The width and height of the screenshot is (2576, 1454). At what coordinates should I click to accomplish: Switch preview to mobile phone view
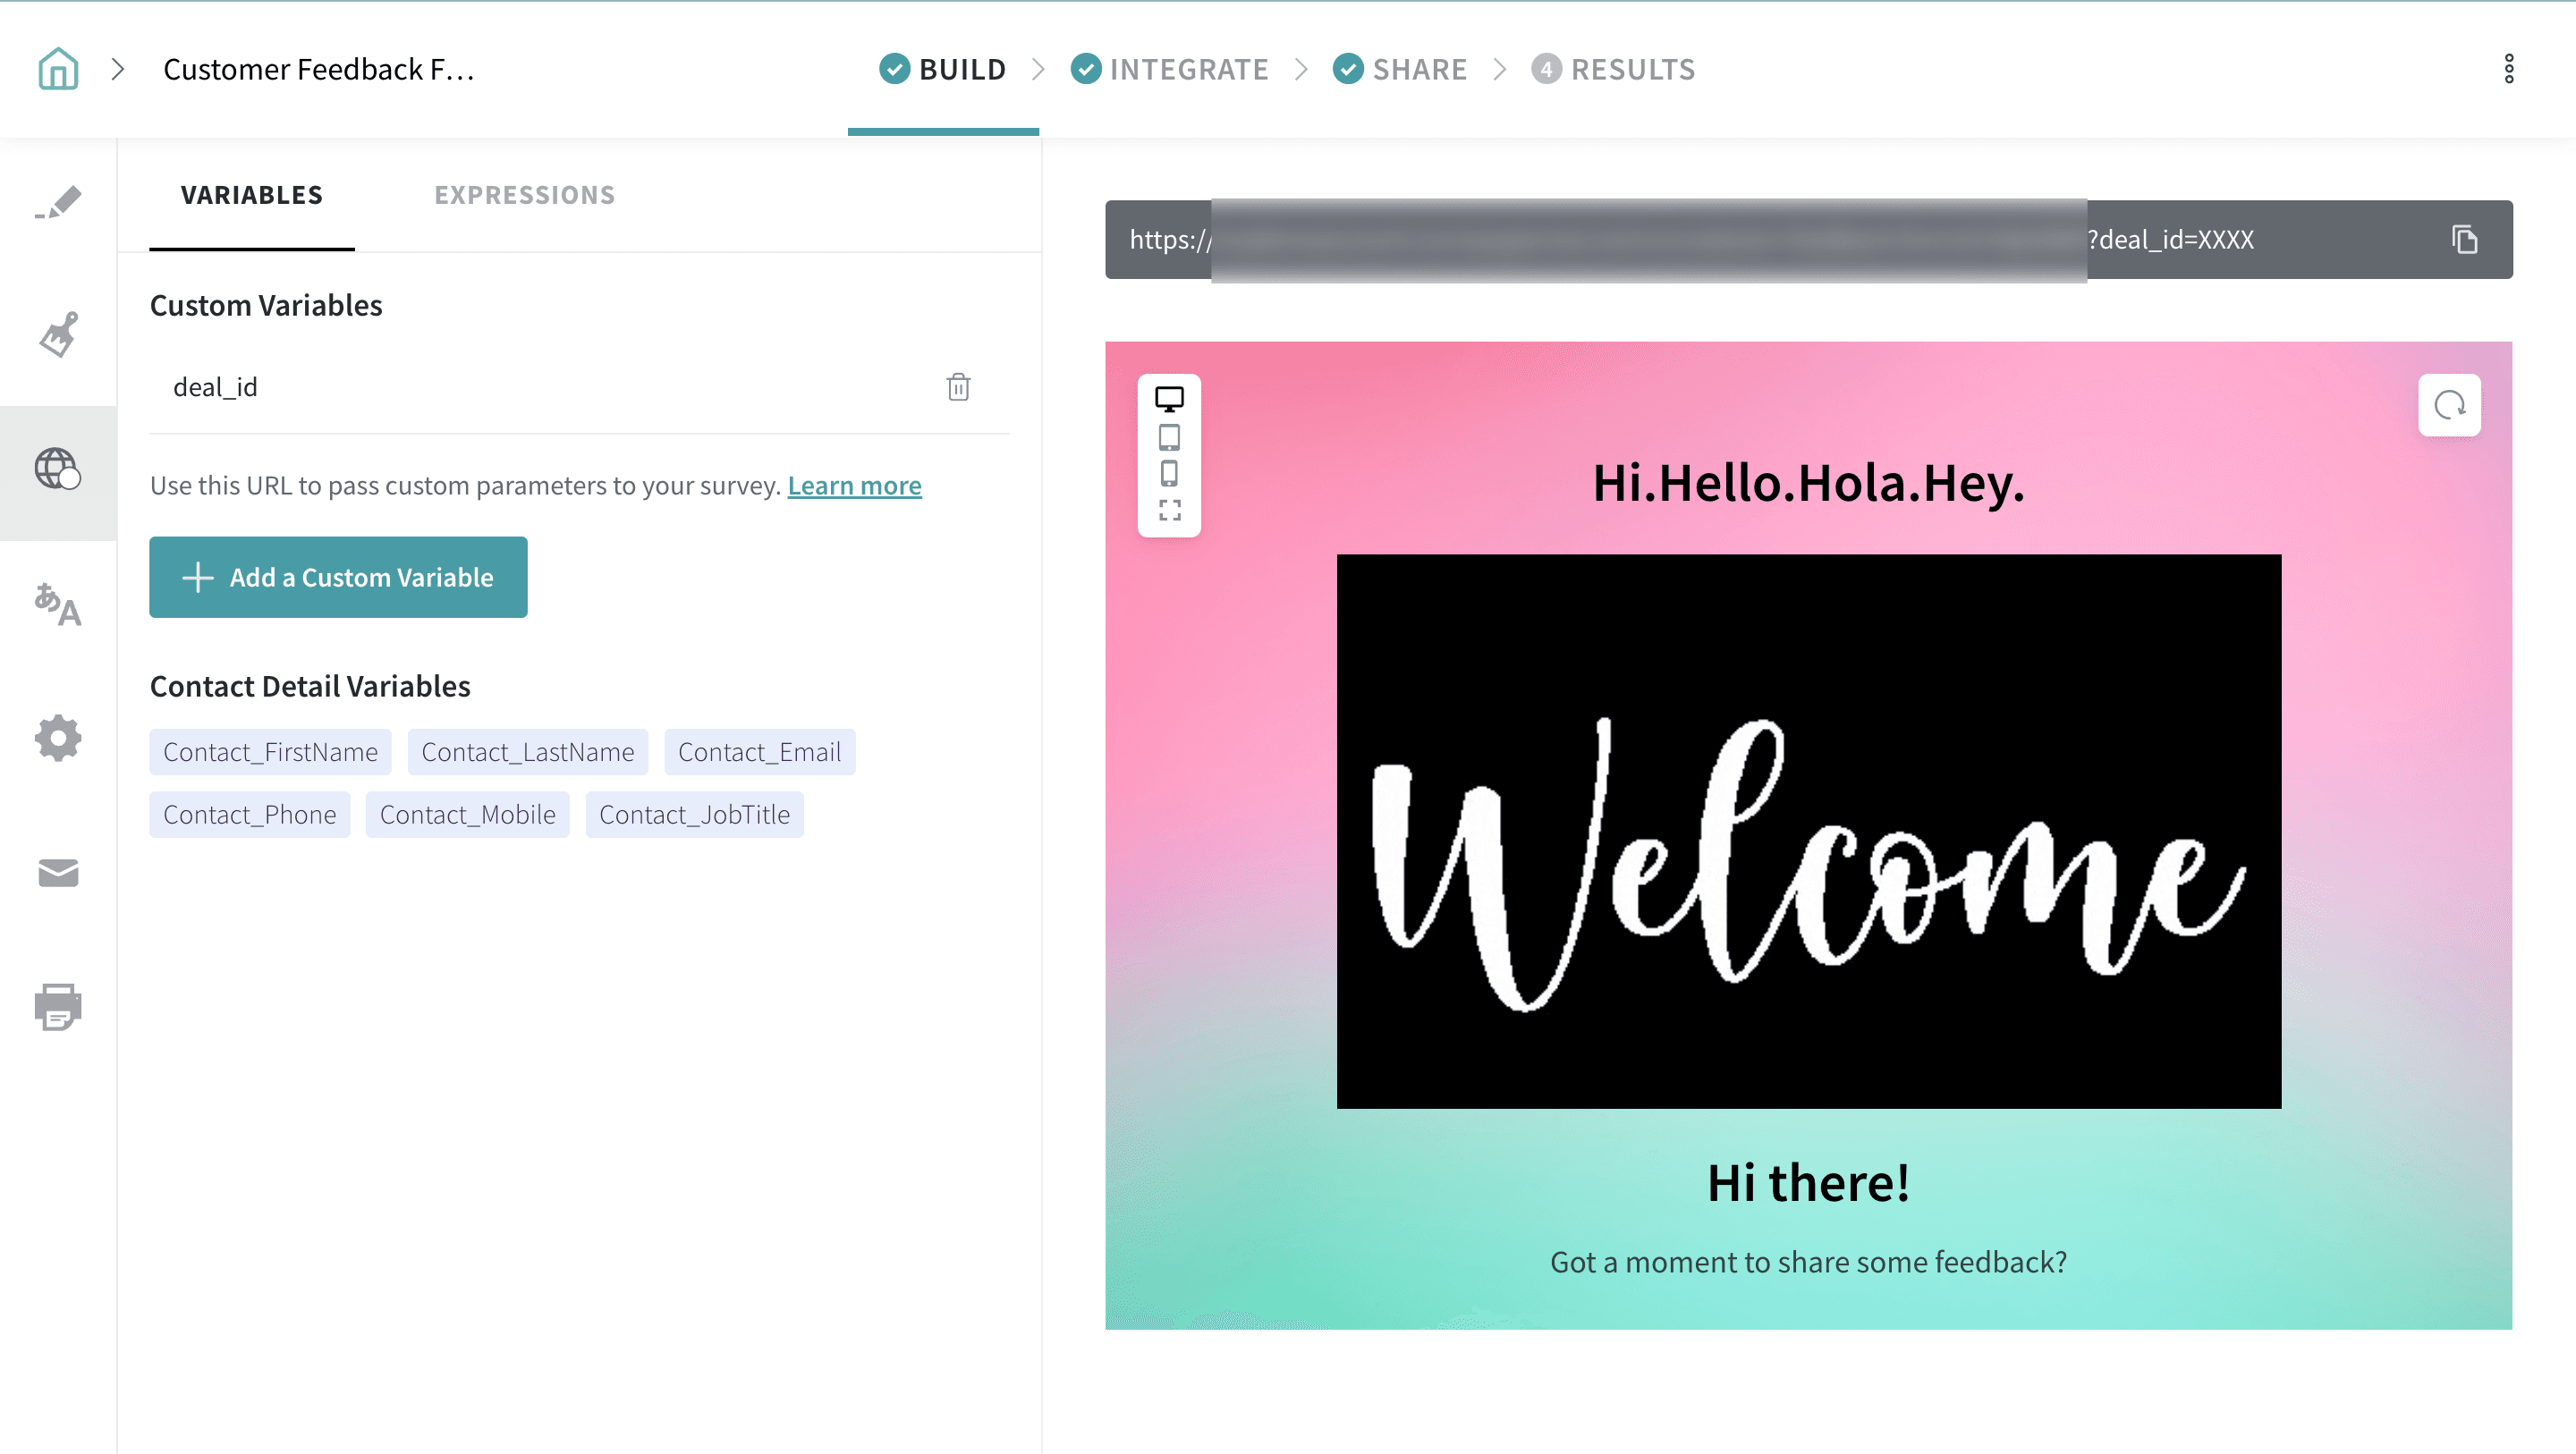point(1169,473)
